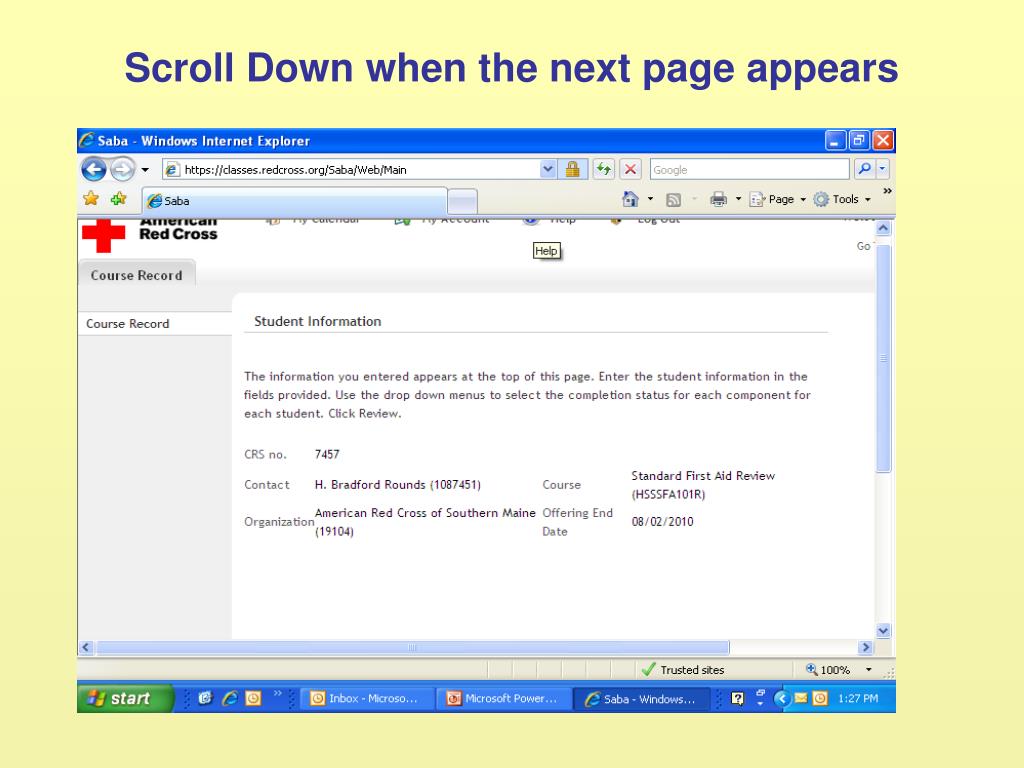This screenshot has width=1024, height=768.
Task: Expand the address bar URL history dropdown
Action: click(x=548, y=170)
